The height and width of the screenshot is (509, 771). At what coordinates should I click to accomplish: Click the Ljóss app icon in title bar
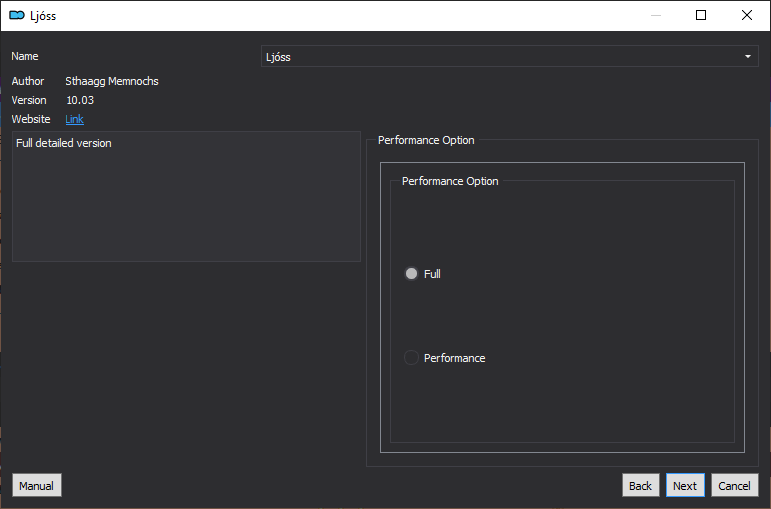(x=17, y=15)
